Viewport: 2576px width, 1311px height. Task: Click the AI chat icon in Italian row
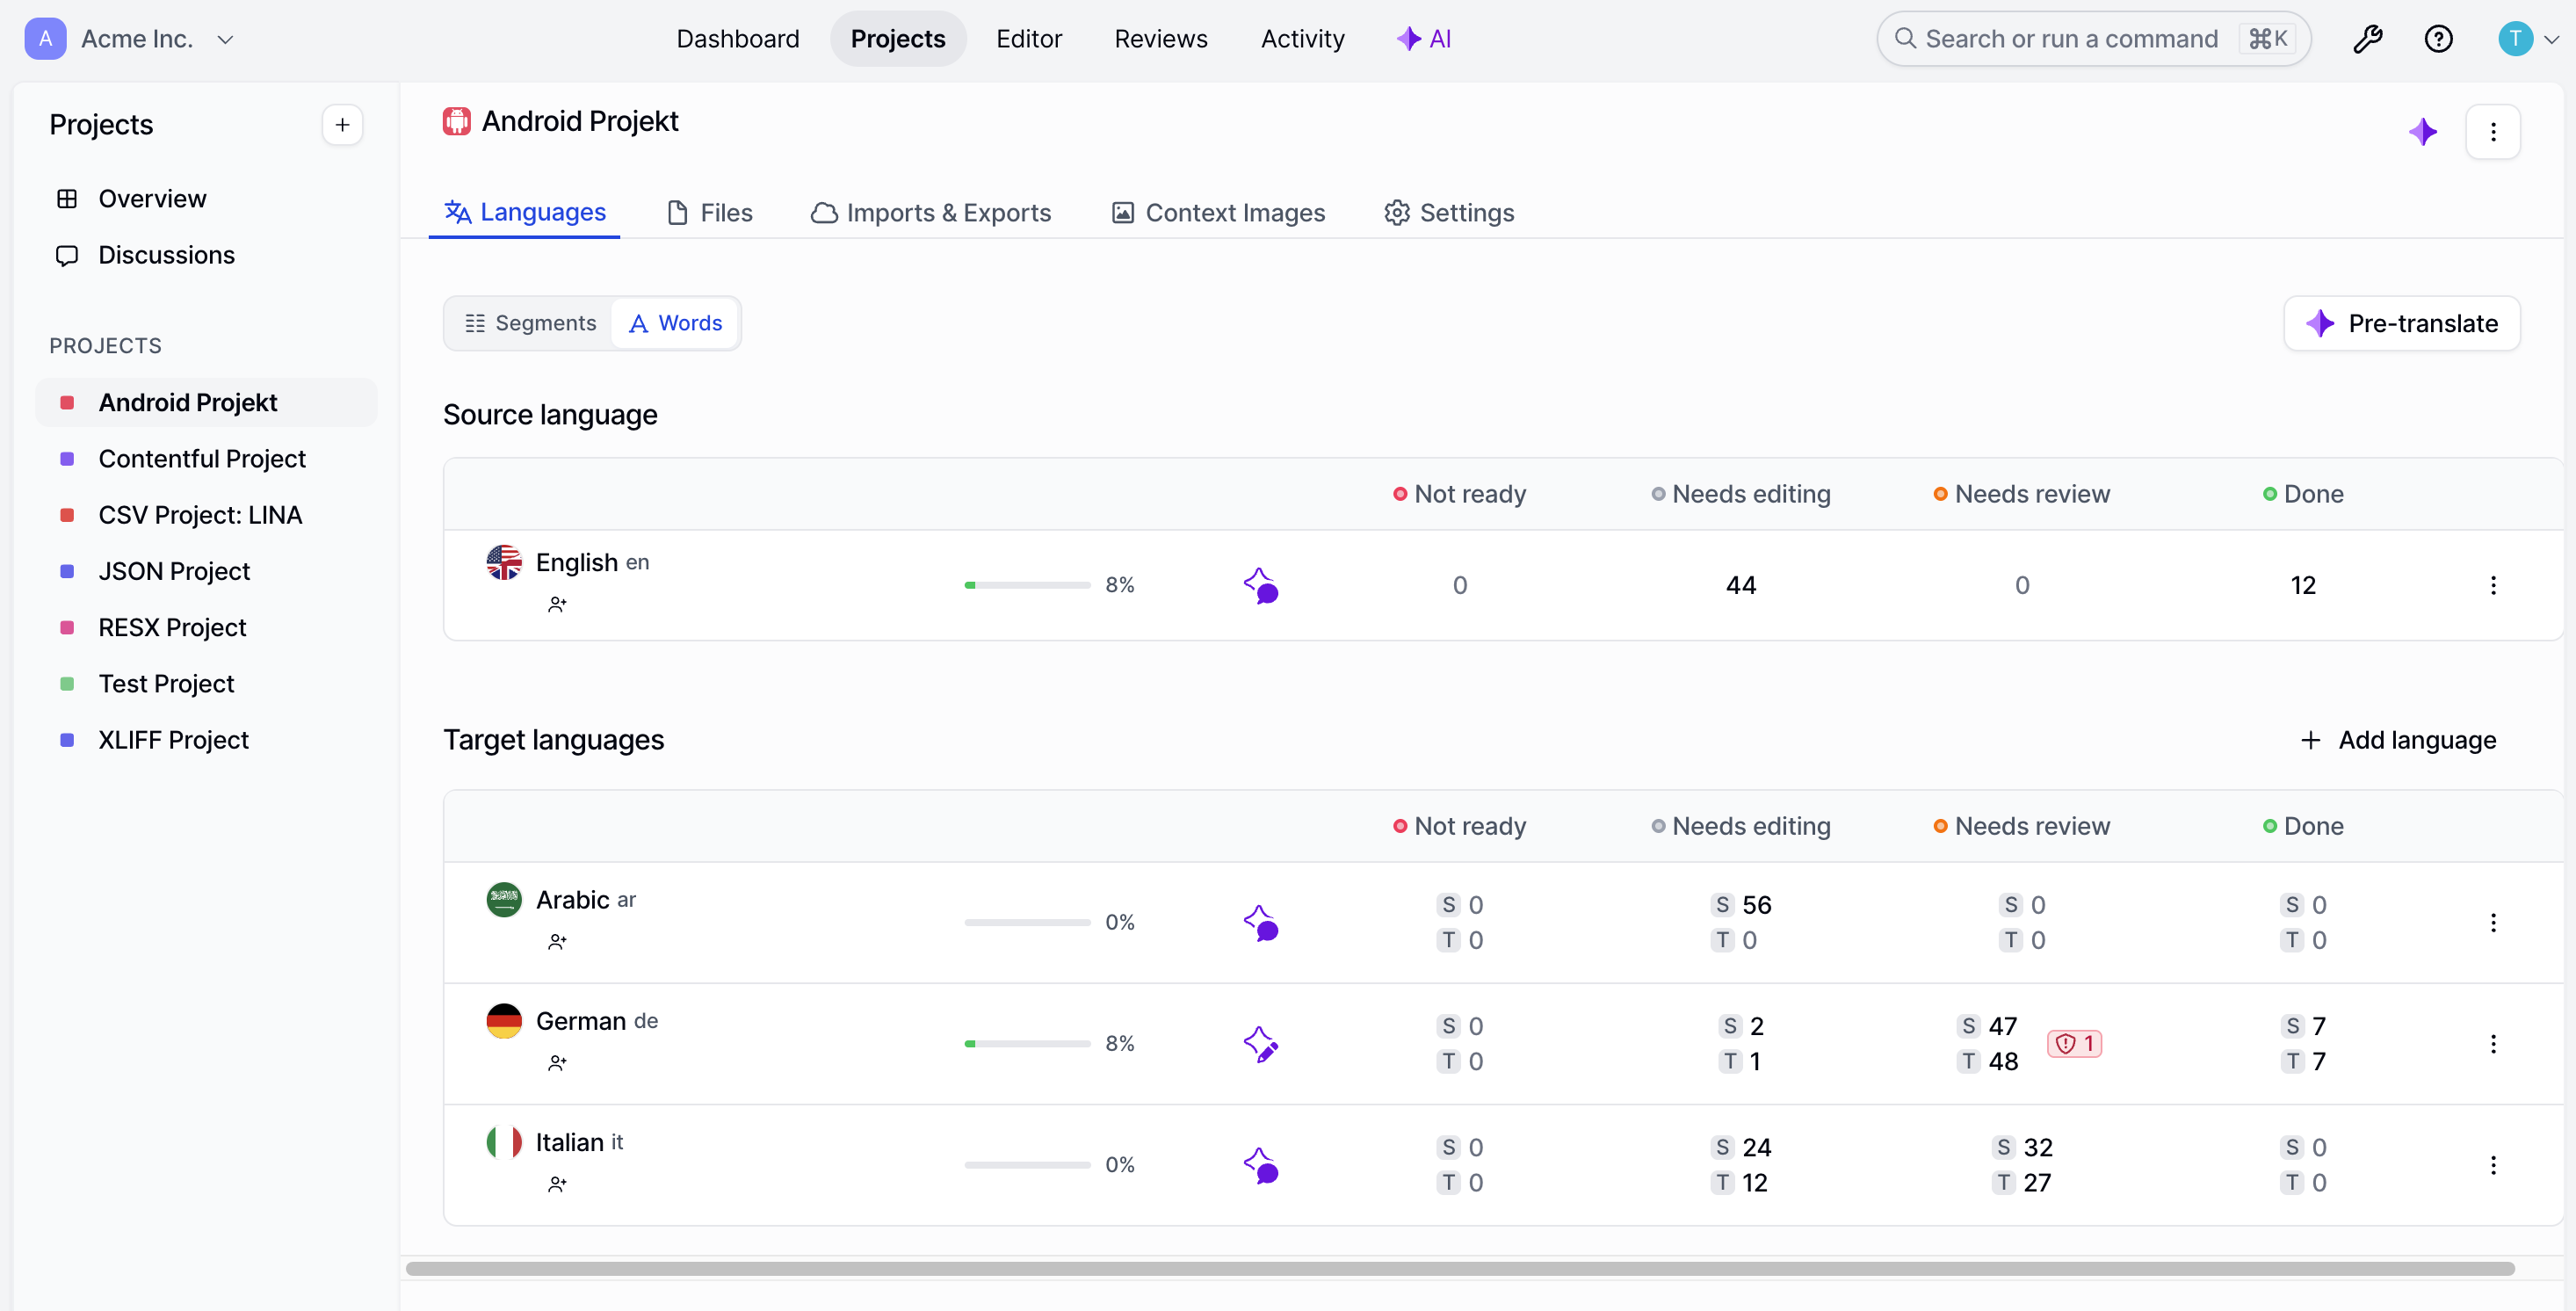(x=1261, y=1165)
